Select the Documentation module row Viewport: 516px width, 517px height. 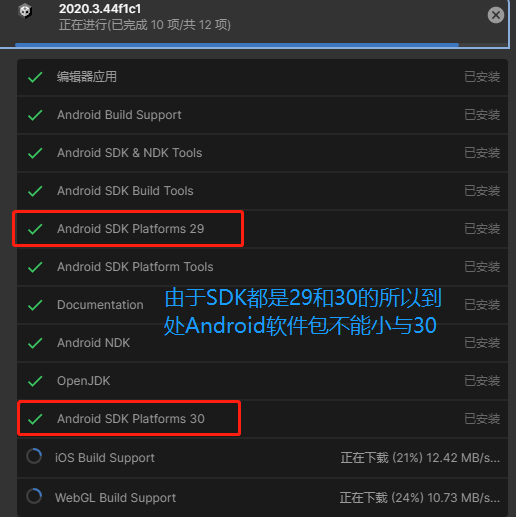click(262, 305)
